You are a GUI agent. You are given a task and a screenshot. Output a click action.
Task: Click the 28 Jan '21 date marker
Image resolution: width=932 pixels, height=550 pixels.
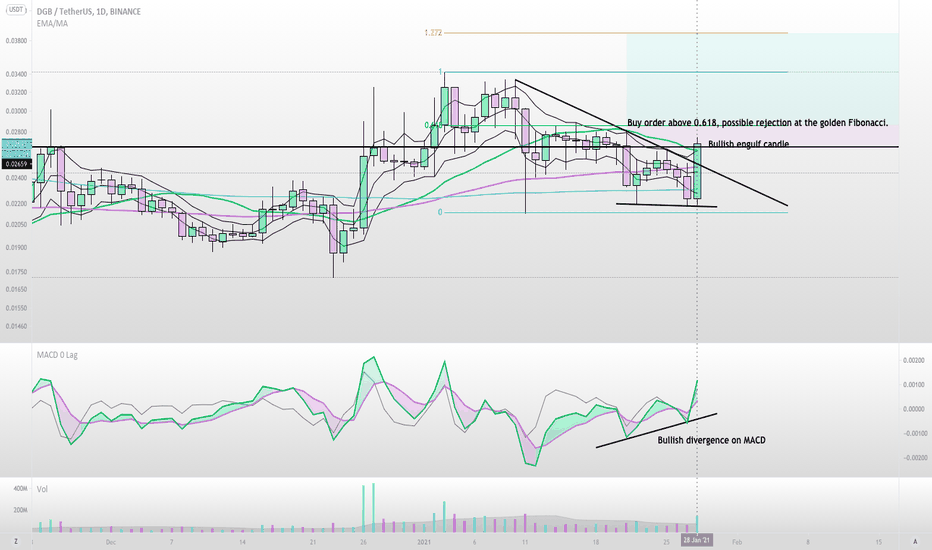(x=696, y=540)
